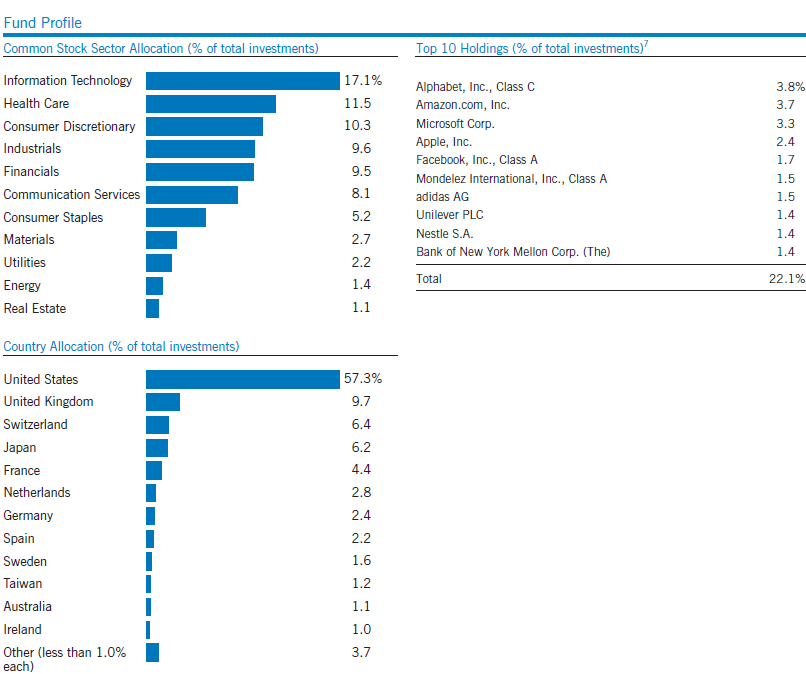
Task: Select the 9.5 value for Financials
Action: 361,171
